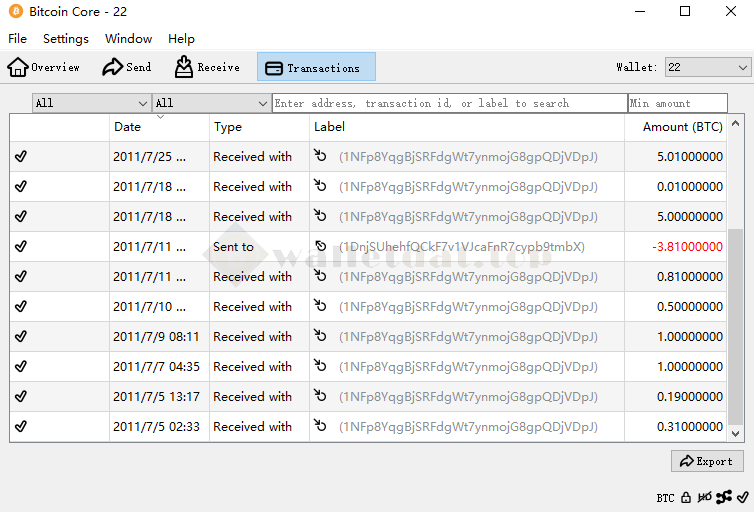Click the network connections status icon
This screenshot has width=754, height=512.
(x=724, y=497)
